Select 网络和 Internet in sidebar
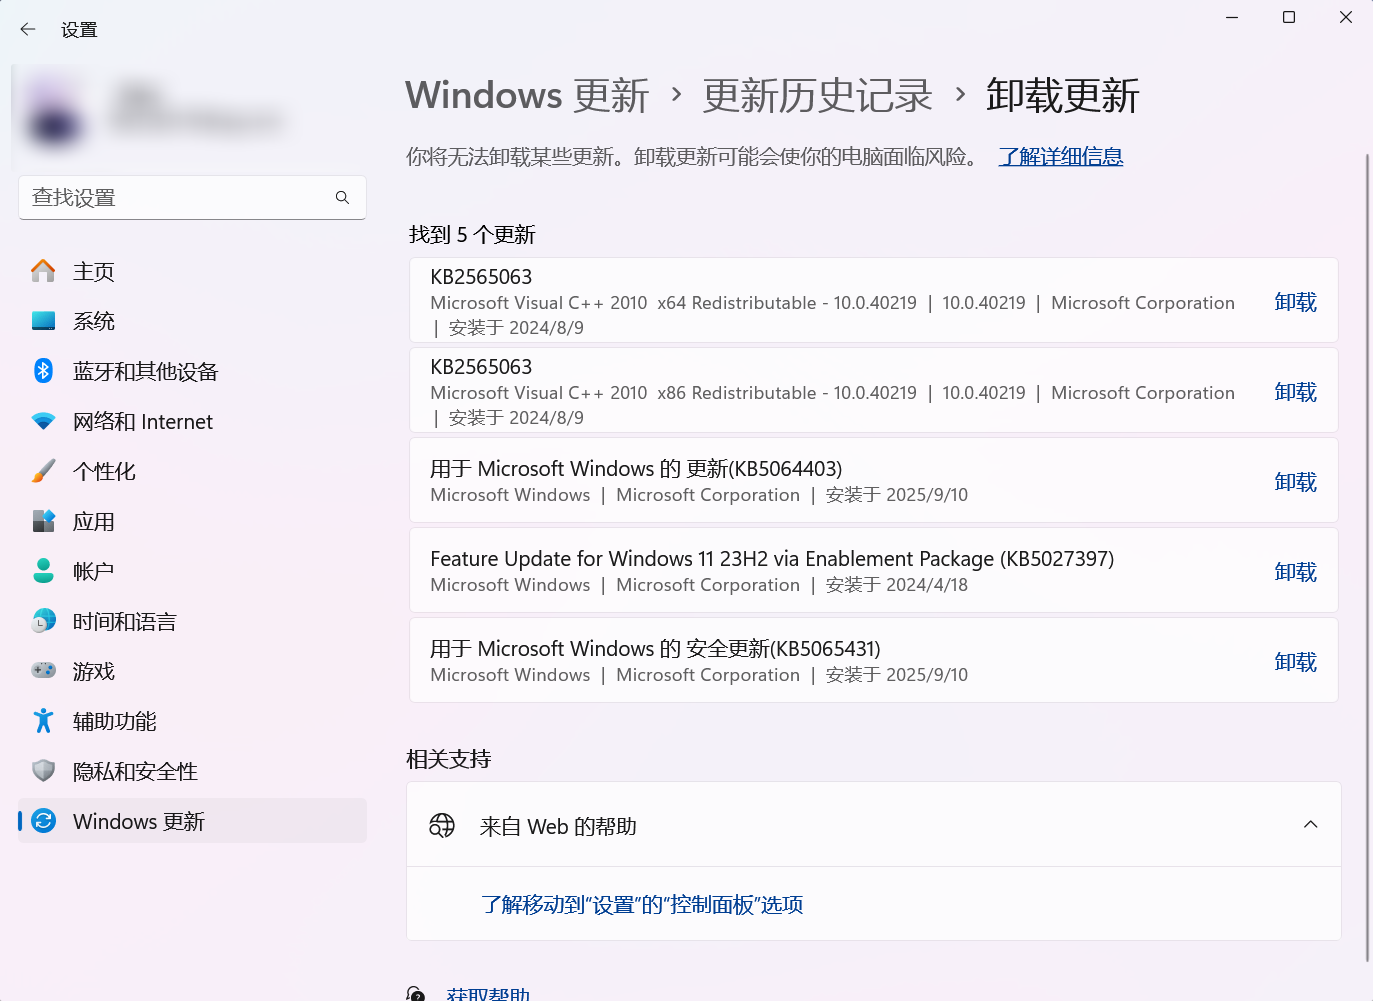This screenshot has height=1001, width=1373. (x=192, y=421)
